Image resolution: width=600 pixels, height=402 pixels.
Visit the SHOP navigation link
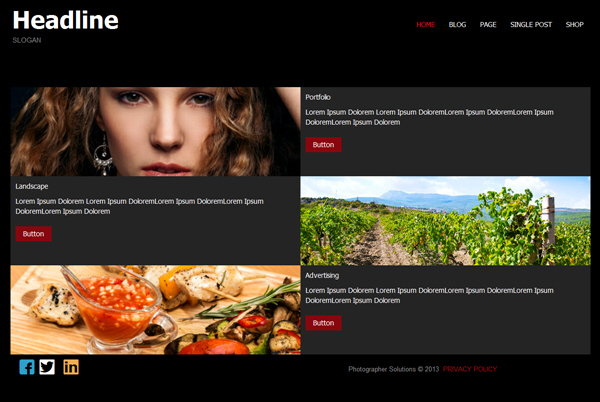574,24
